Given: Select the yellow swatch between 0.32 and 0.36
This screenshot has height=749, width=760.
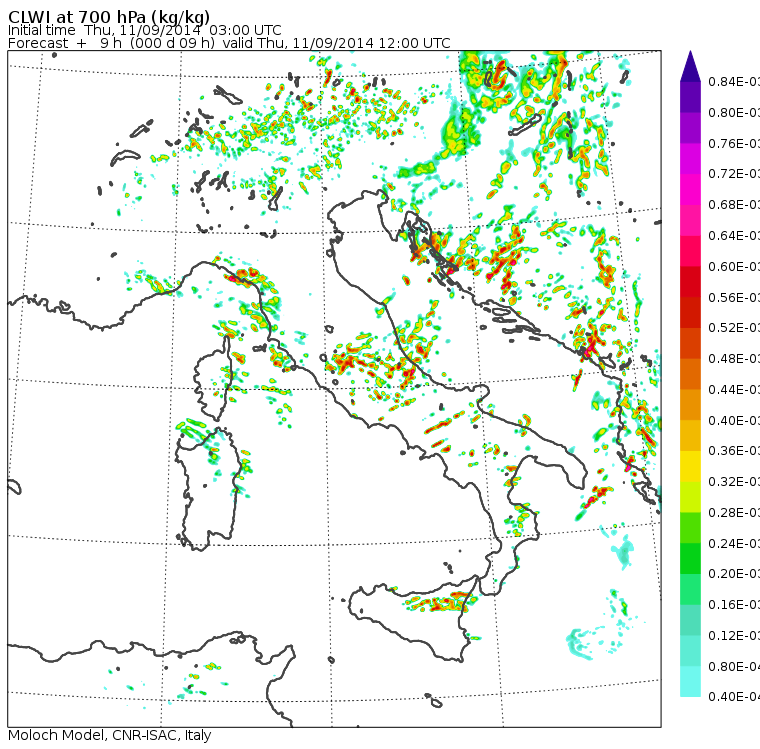Looking at the screenshot, I should click(x=690, y=466).
